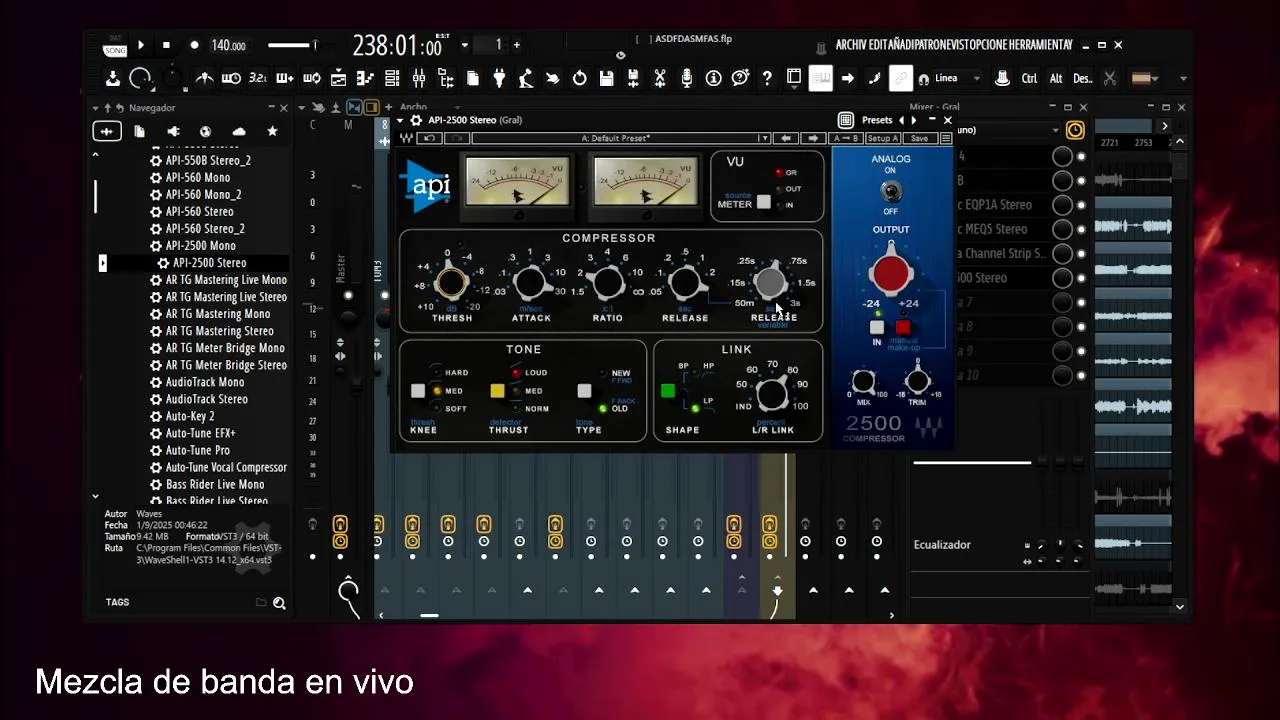Open the help question mark icon

click(x=767, y=78)
